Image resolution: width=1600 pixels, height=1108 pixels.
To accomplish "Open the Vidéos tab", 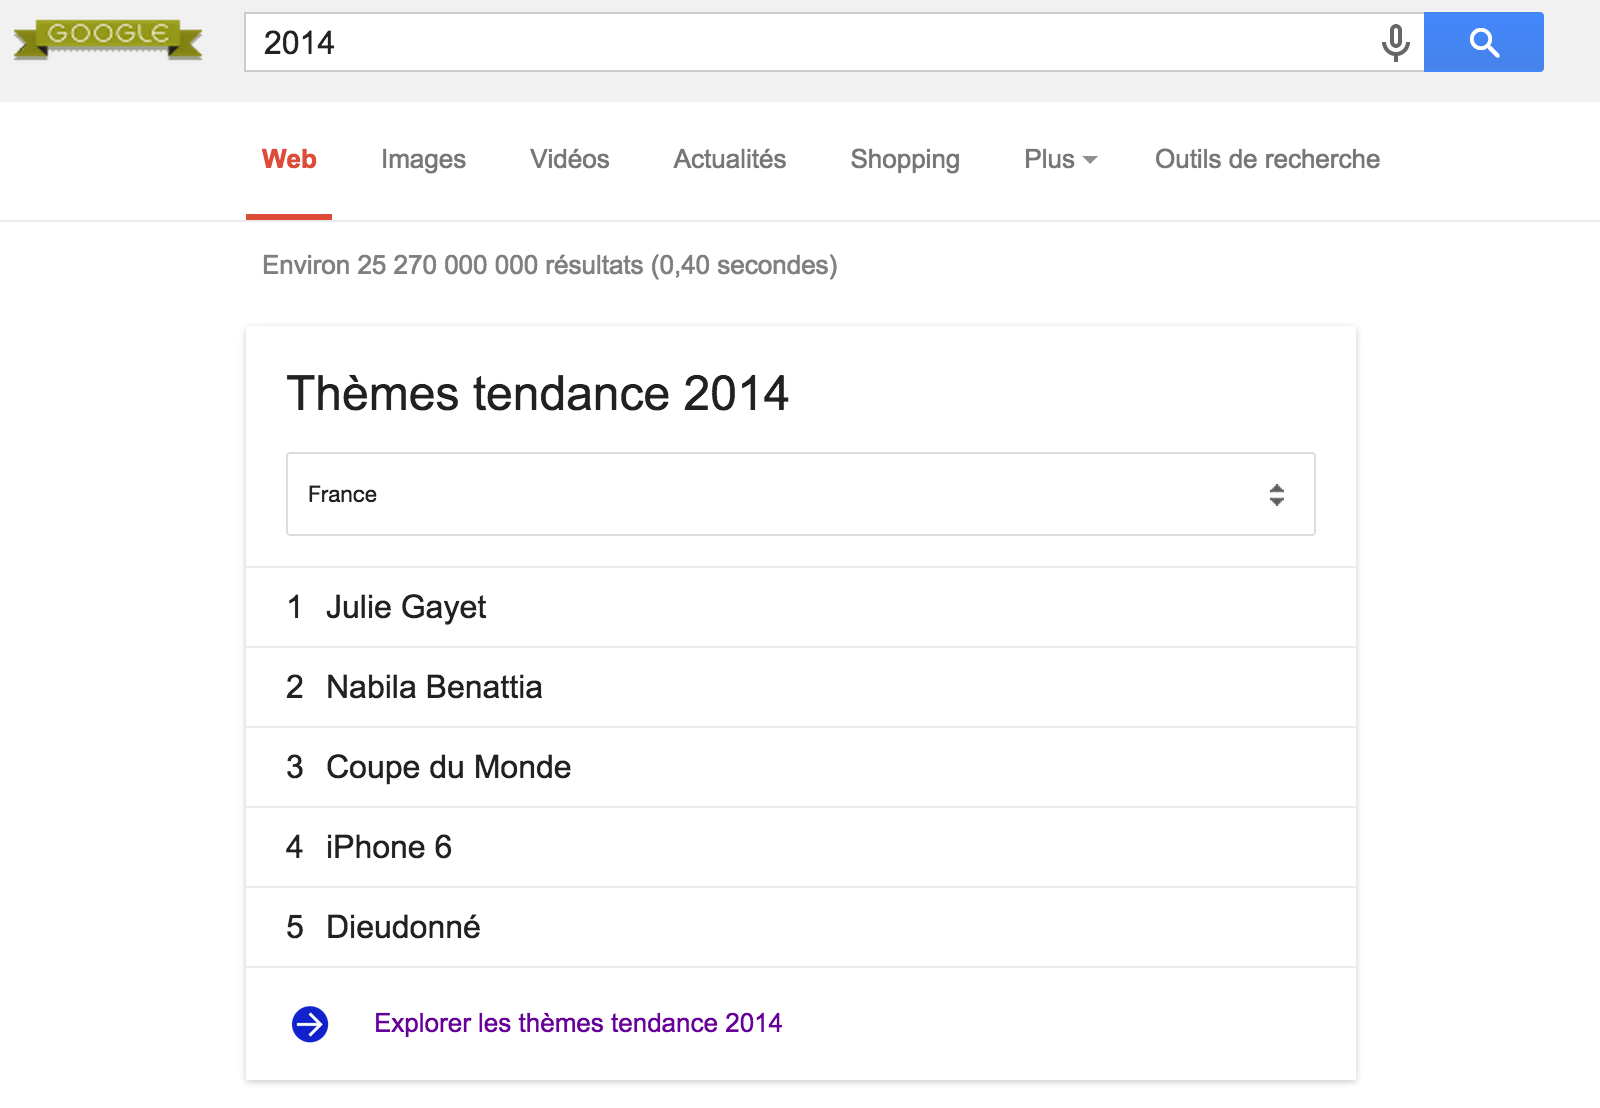I will click(569, 160).
